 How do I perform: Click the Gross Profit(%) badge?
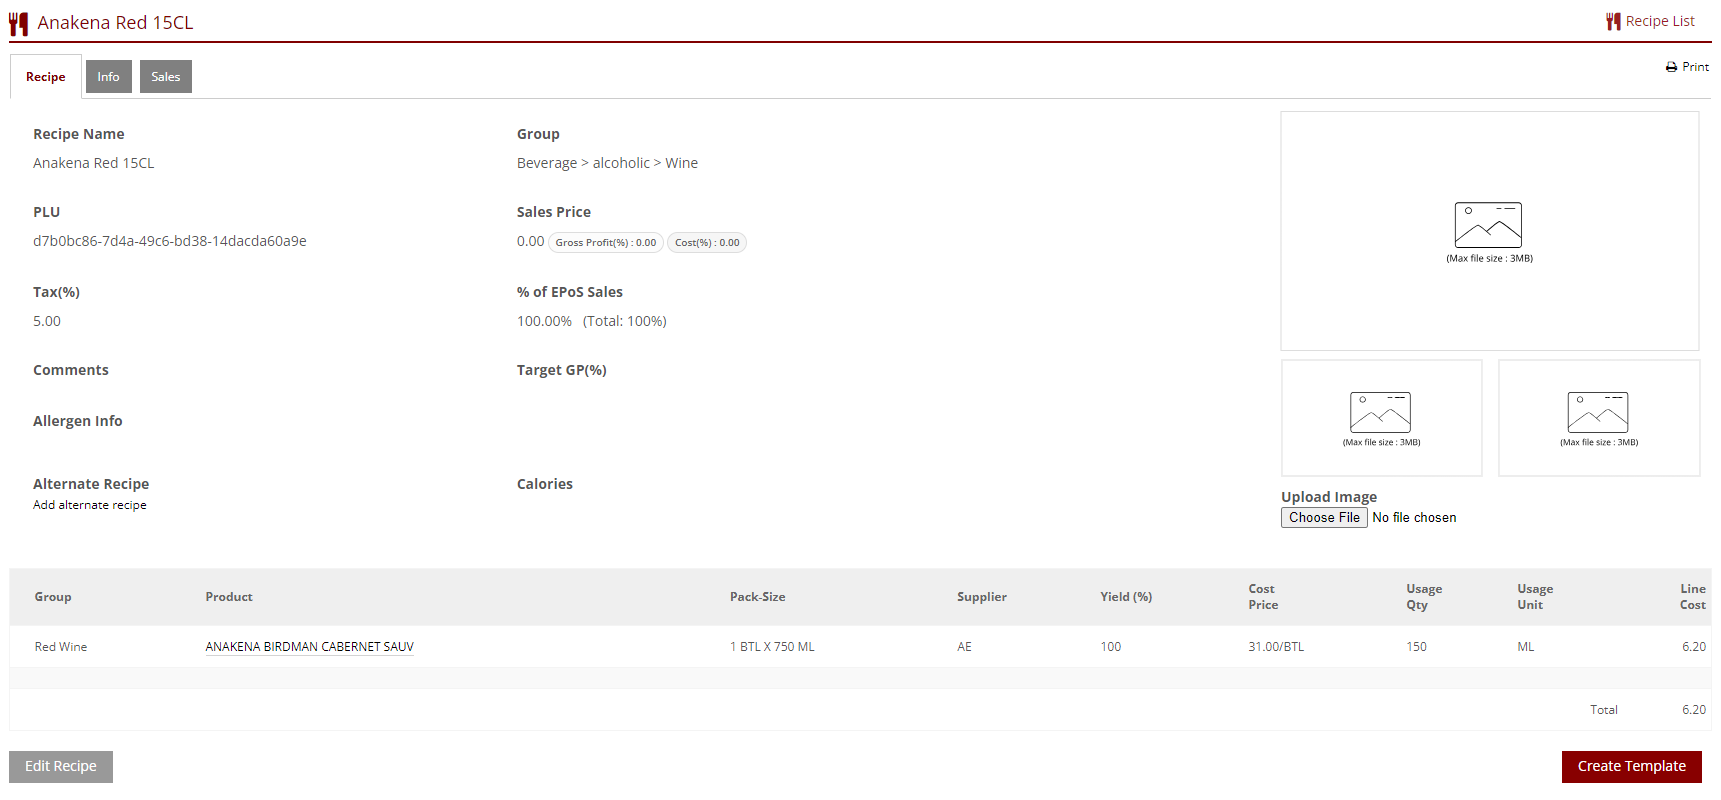point(606,243)
